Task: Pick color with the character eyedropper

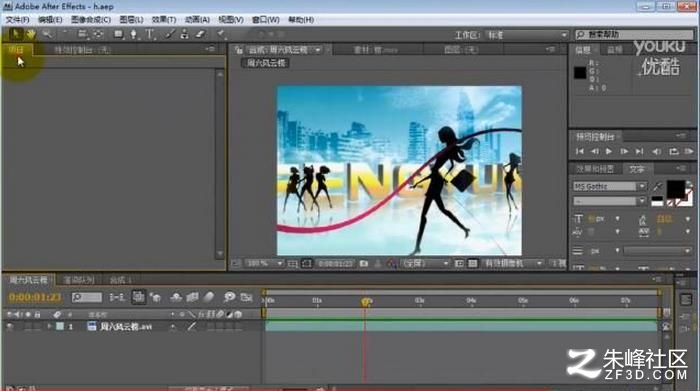Action: [657, 186]
